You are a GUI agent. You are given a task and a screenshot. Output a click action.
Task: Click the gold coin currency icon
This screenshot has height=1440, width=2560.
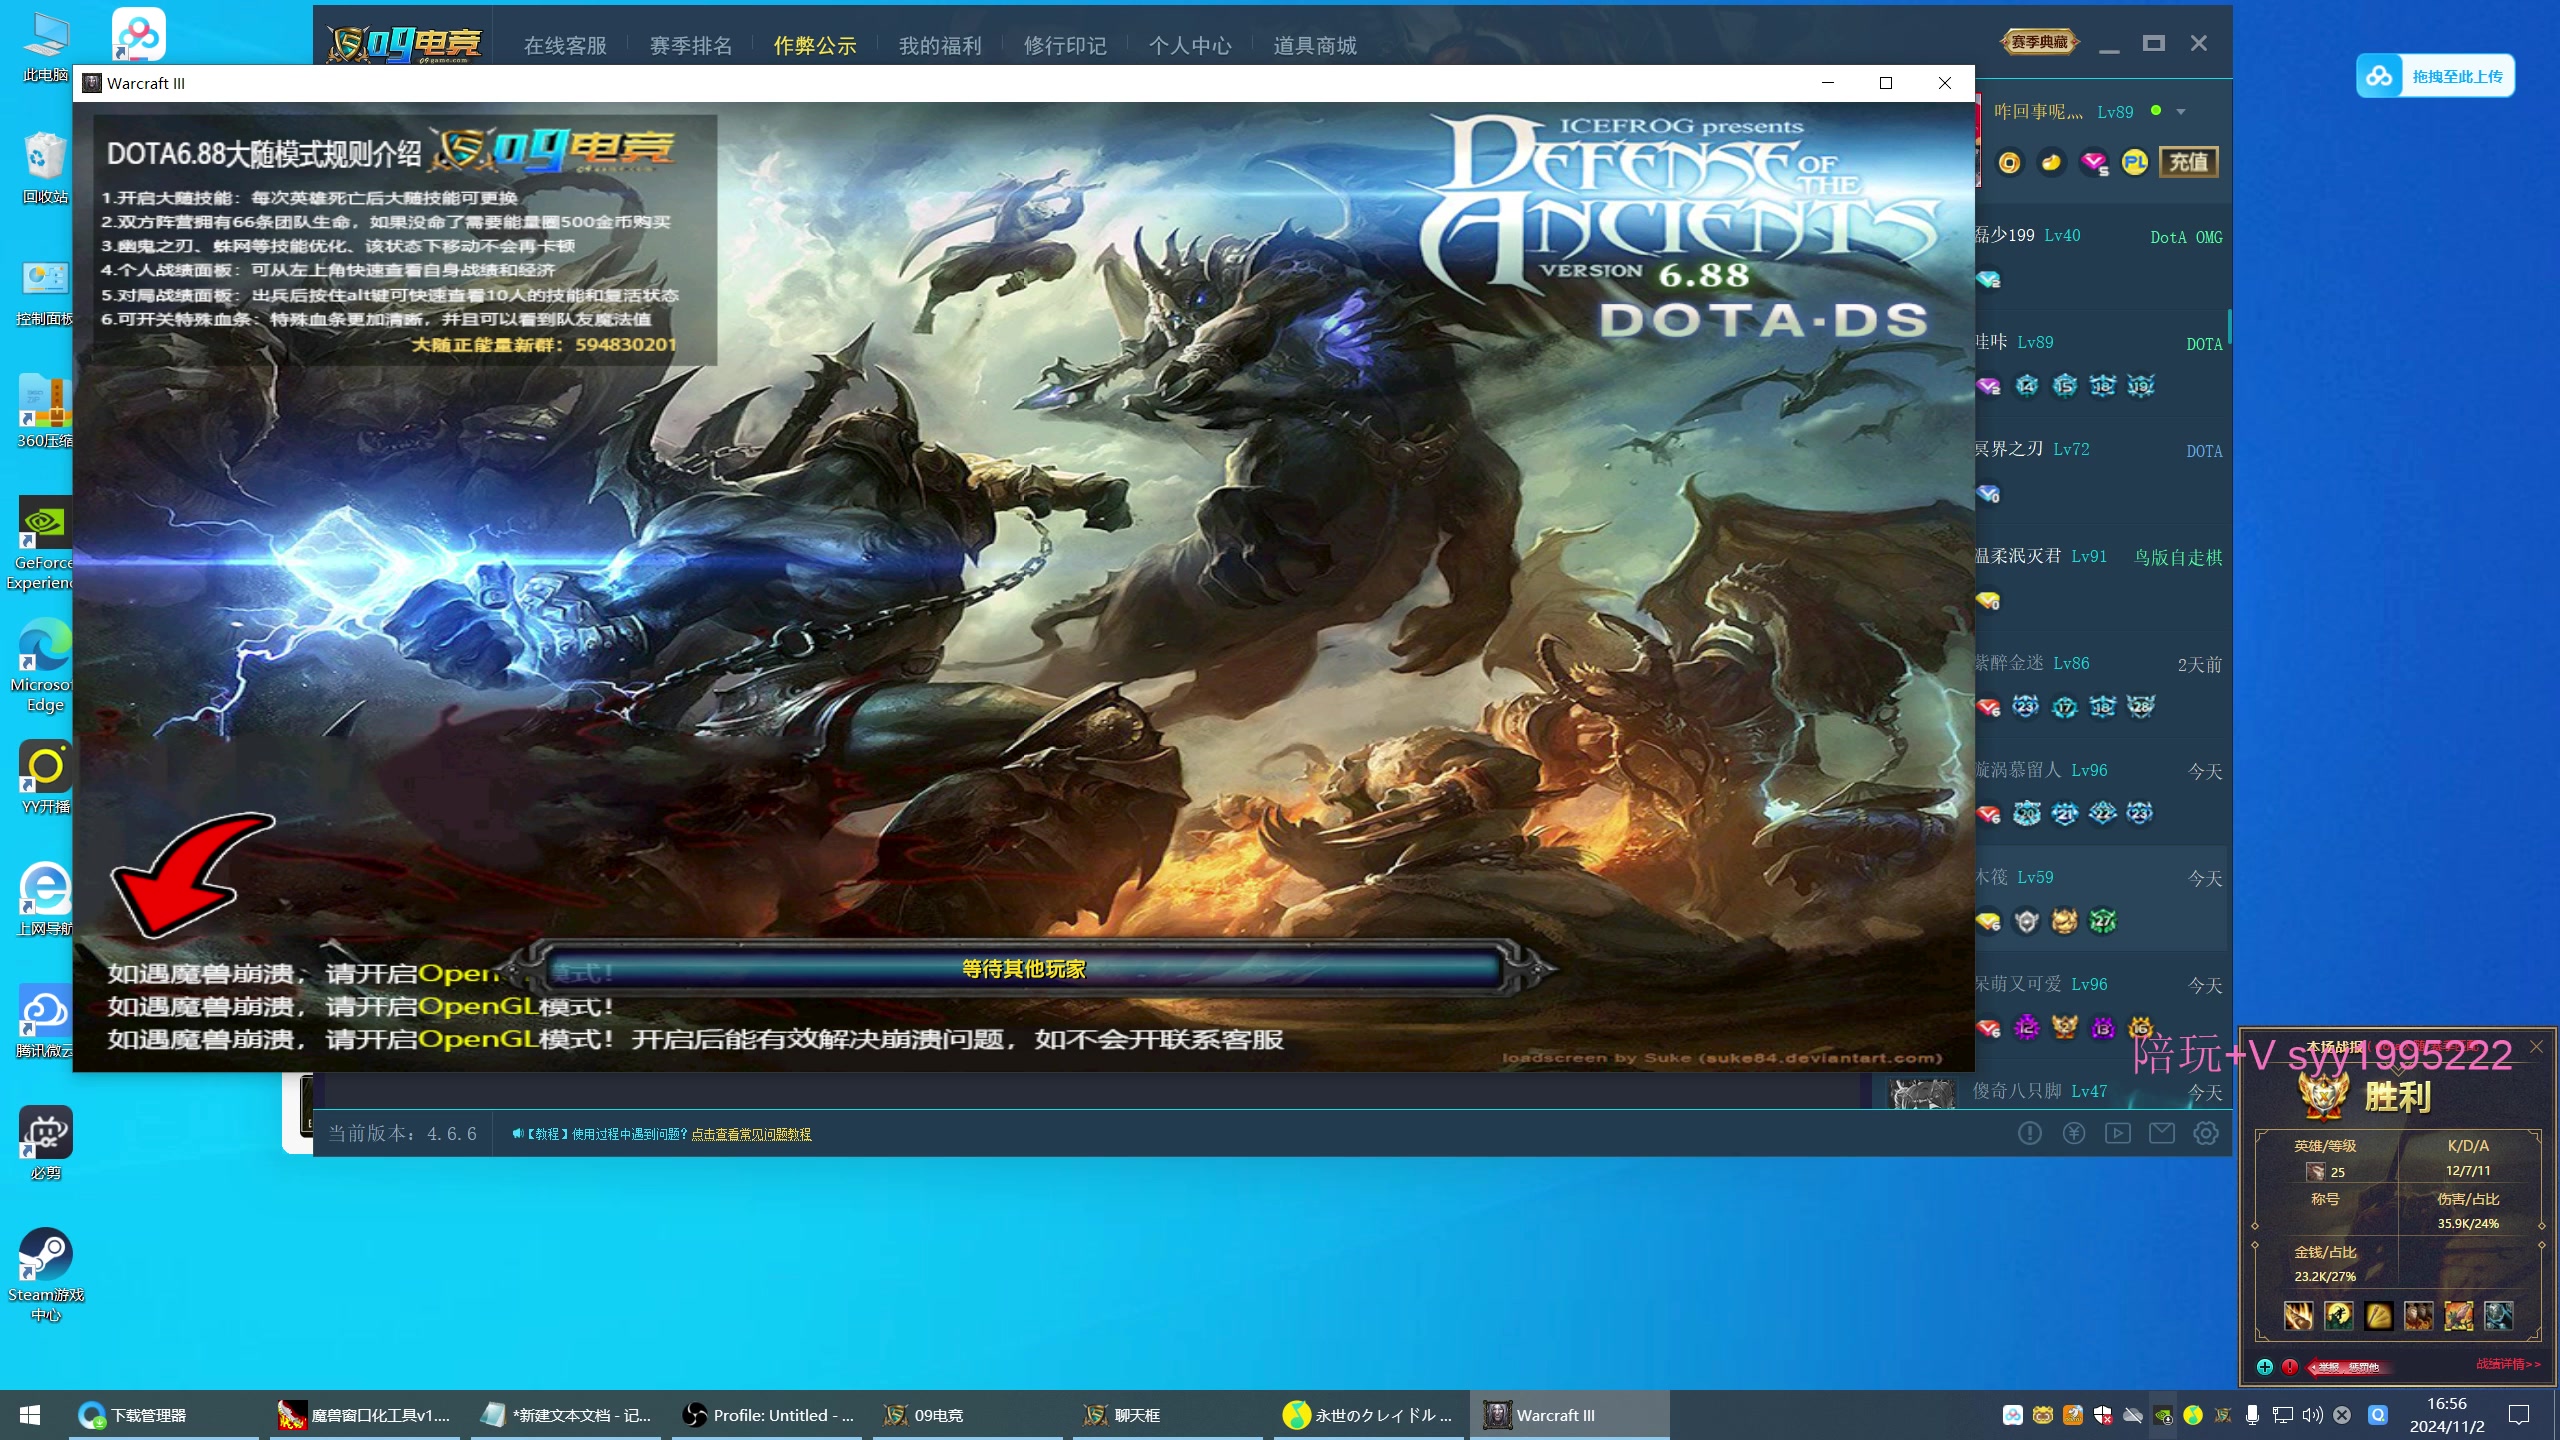pyautogui.click(x=2009, y=162)
